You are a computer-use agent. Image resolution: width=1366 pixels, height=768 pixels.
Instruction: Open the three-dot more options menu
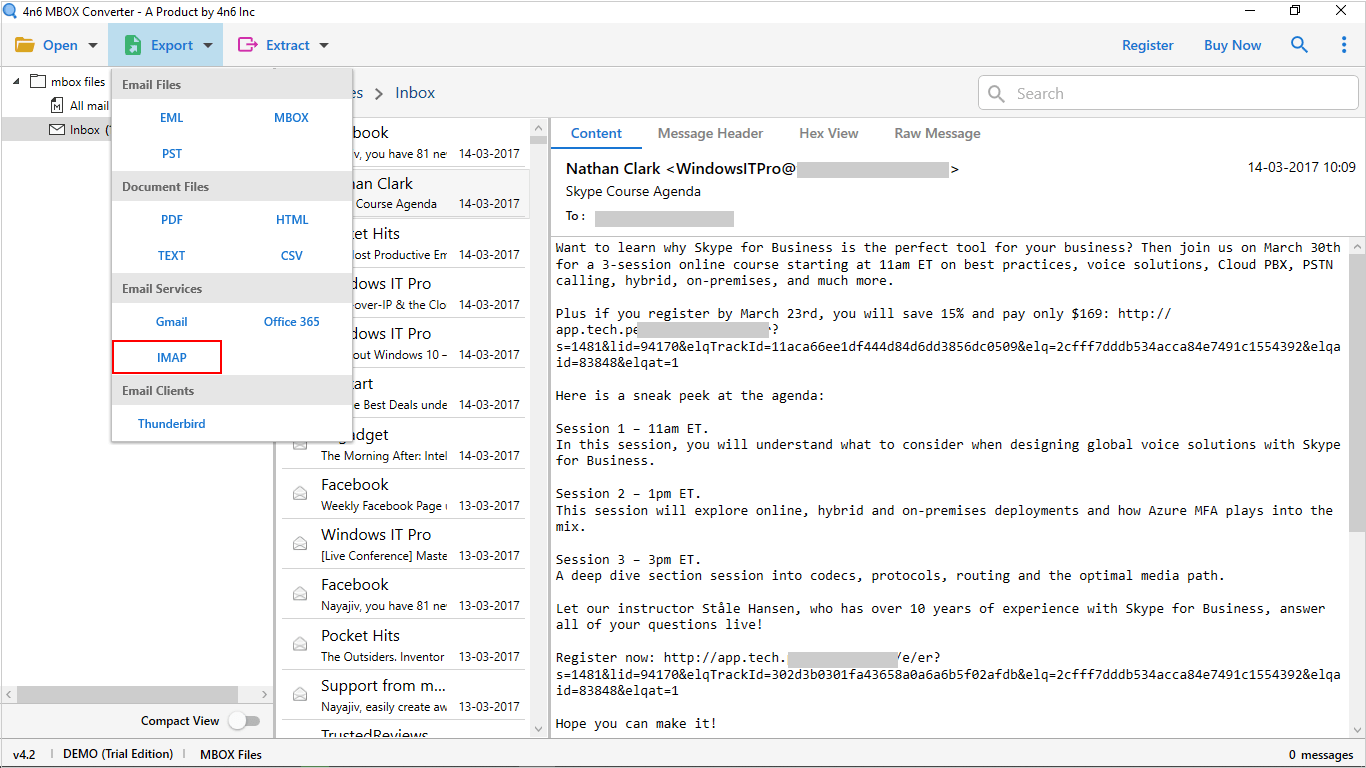(1344, 45)
